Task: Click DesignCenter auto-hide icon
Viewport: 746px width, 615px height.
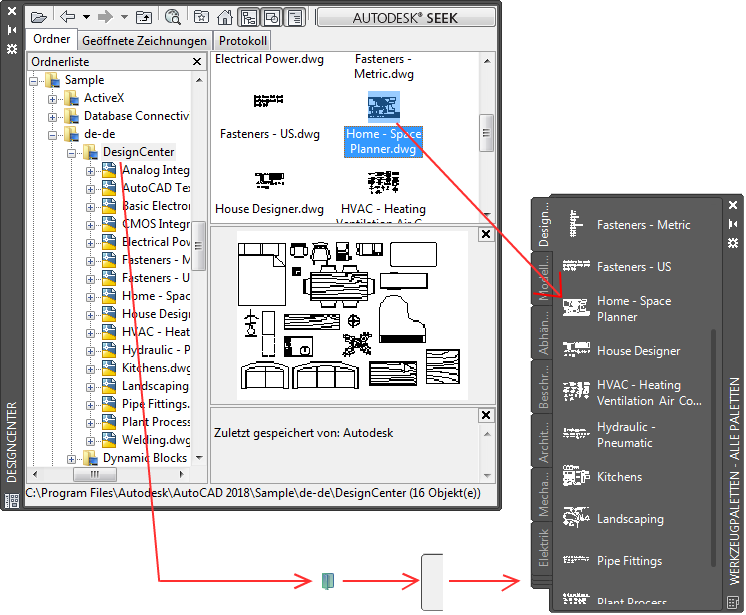Action: point(12,30)
